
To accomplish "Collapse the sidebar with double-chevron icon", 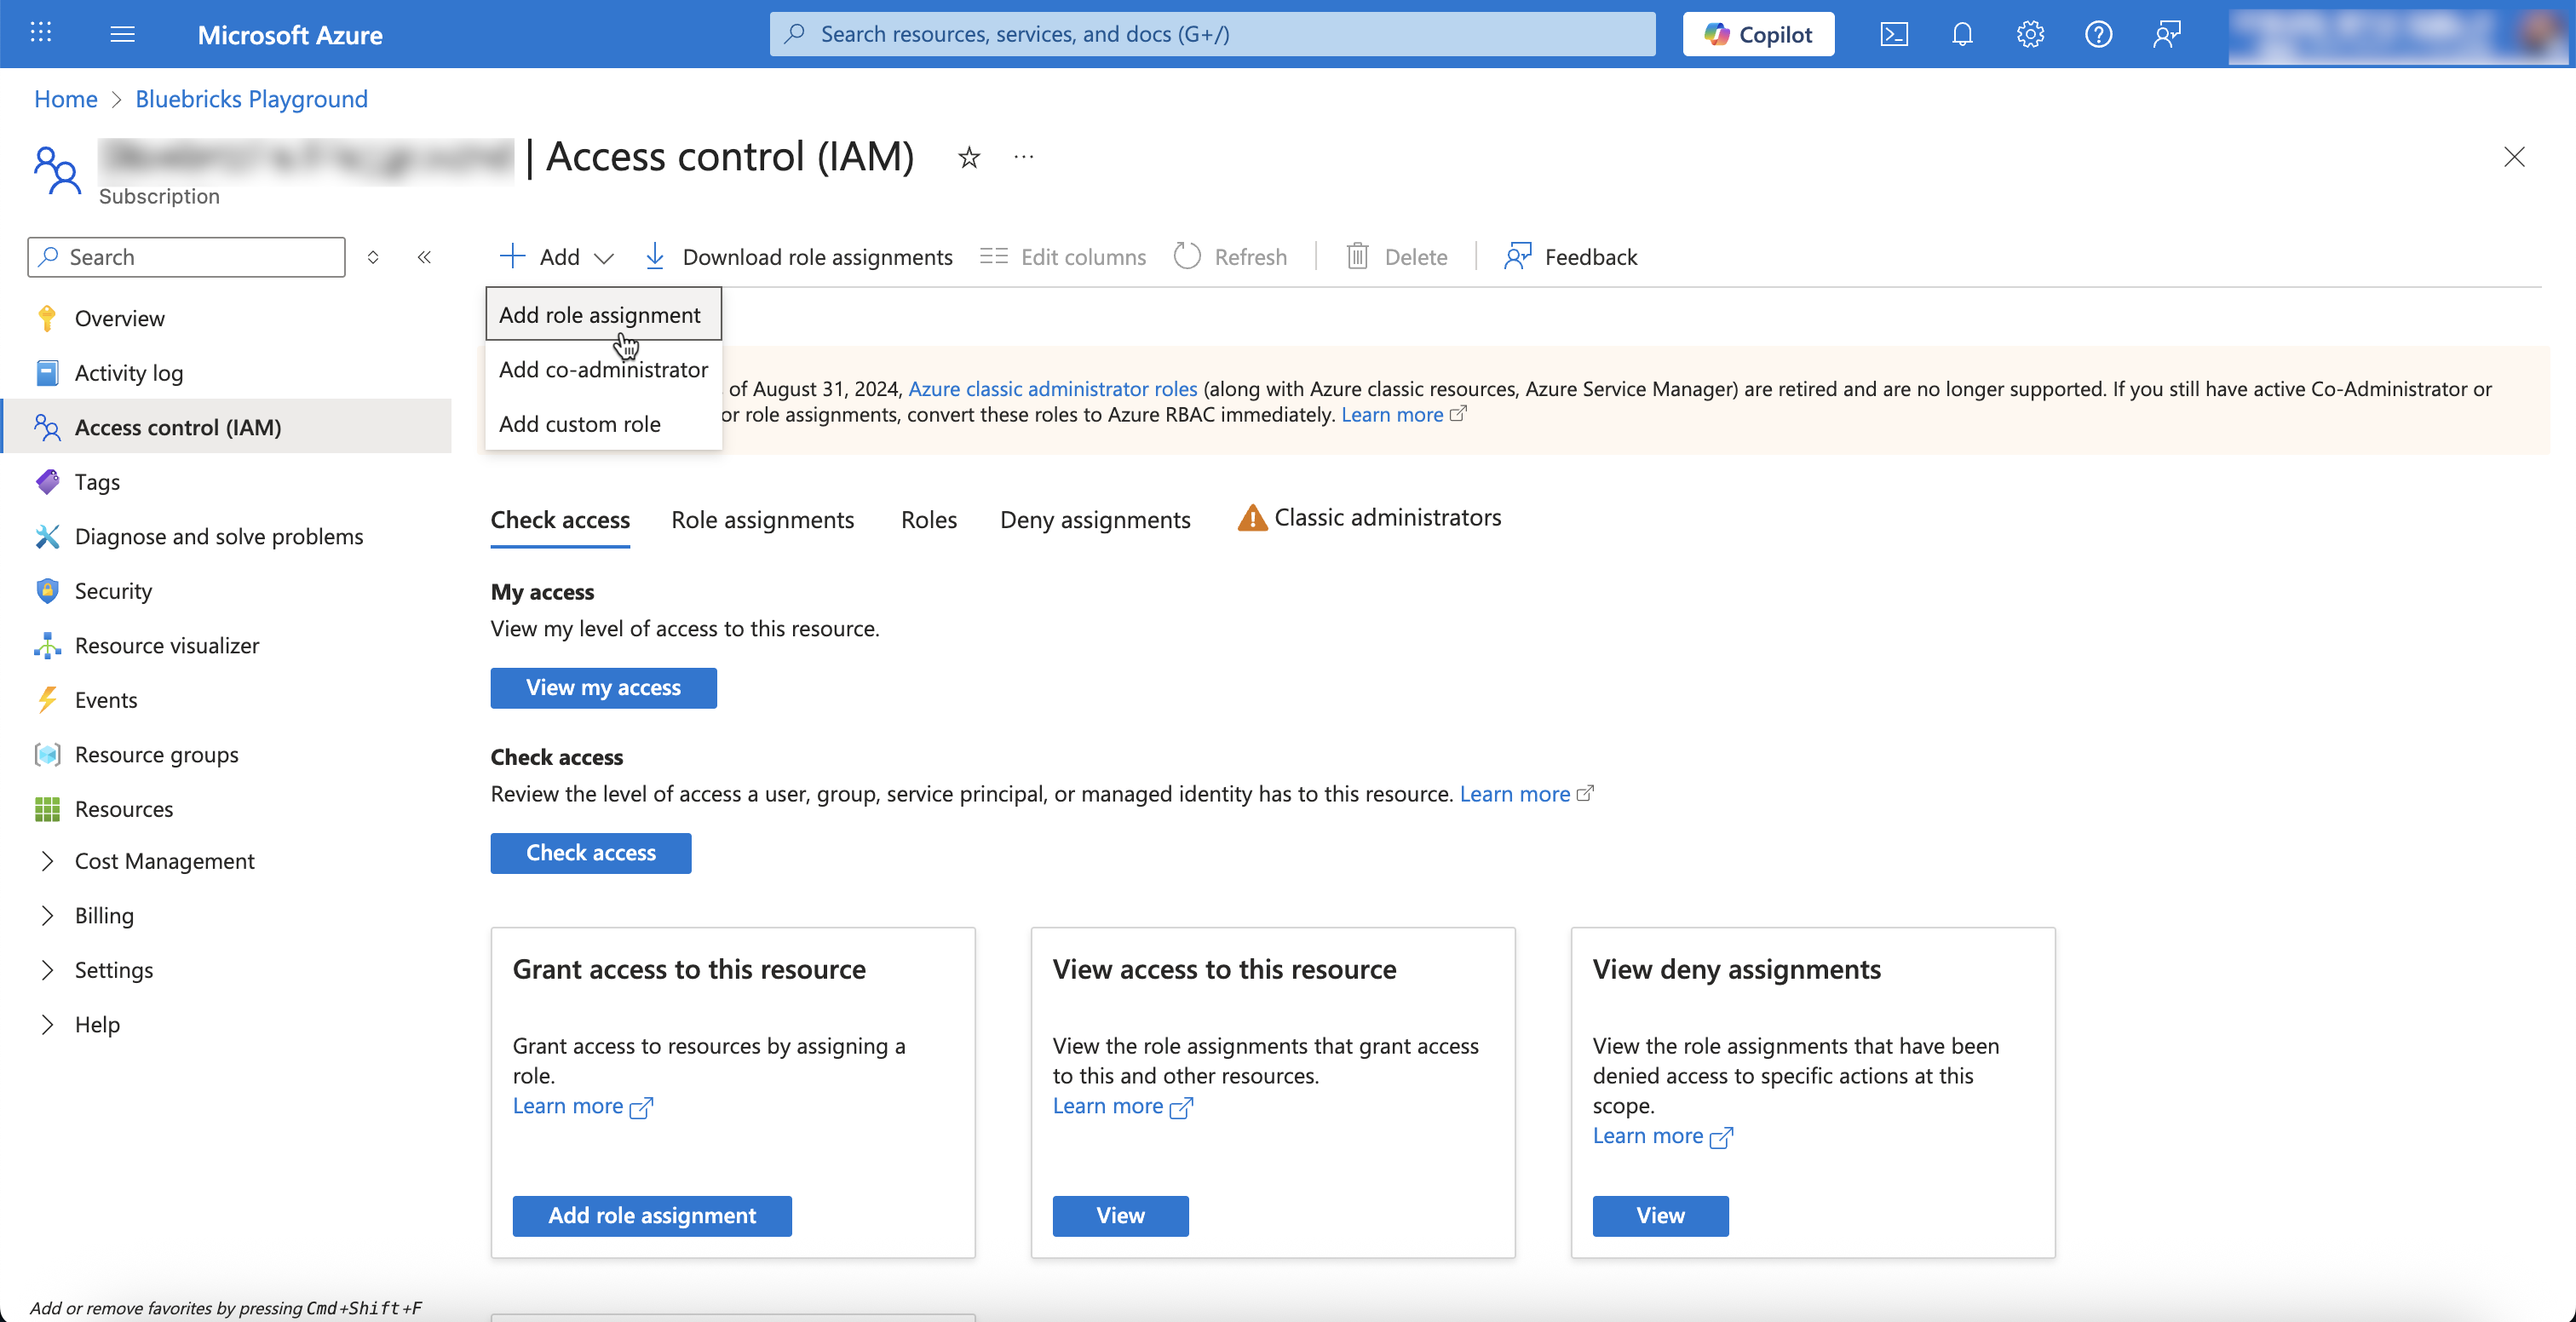I will point(424,257).
